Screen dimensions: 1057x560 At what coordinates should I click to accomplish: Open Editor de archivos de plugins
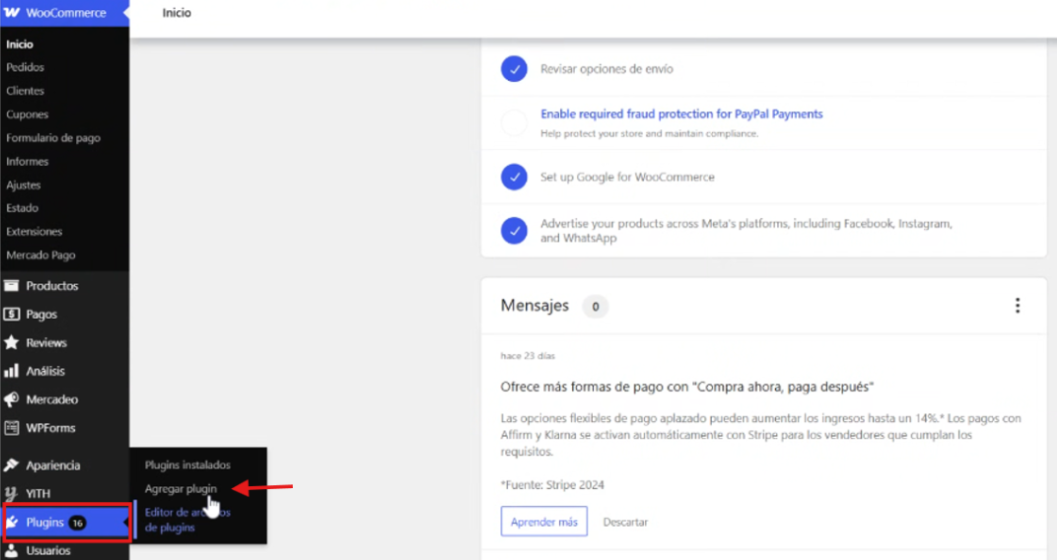click(x=187, y=520)
